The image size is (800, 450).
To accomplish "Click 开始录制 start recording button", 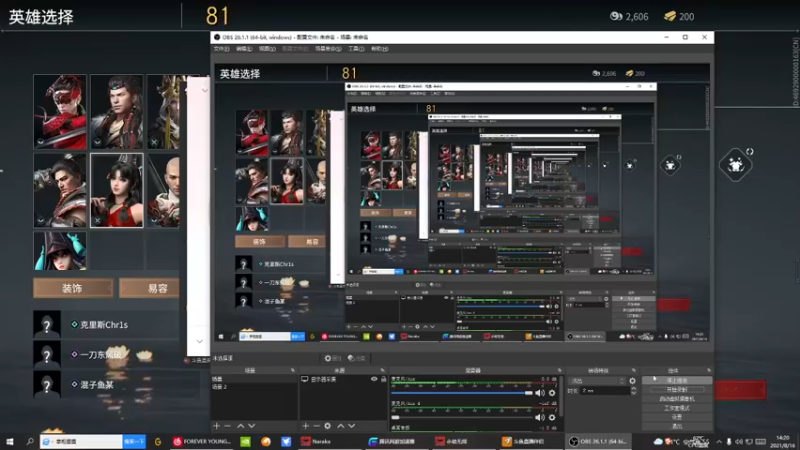I will [x=677, y=390].
